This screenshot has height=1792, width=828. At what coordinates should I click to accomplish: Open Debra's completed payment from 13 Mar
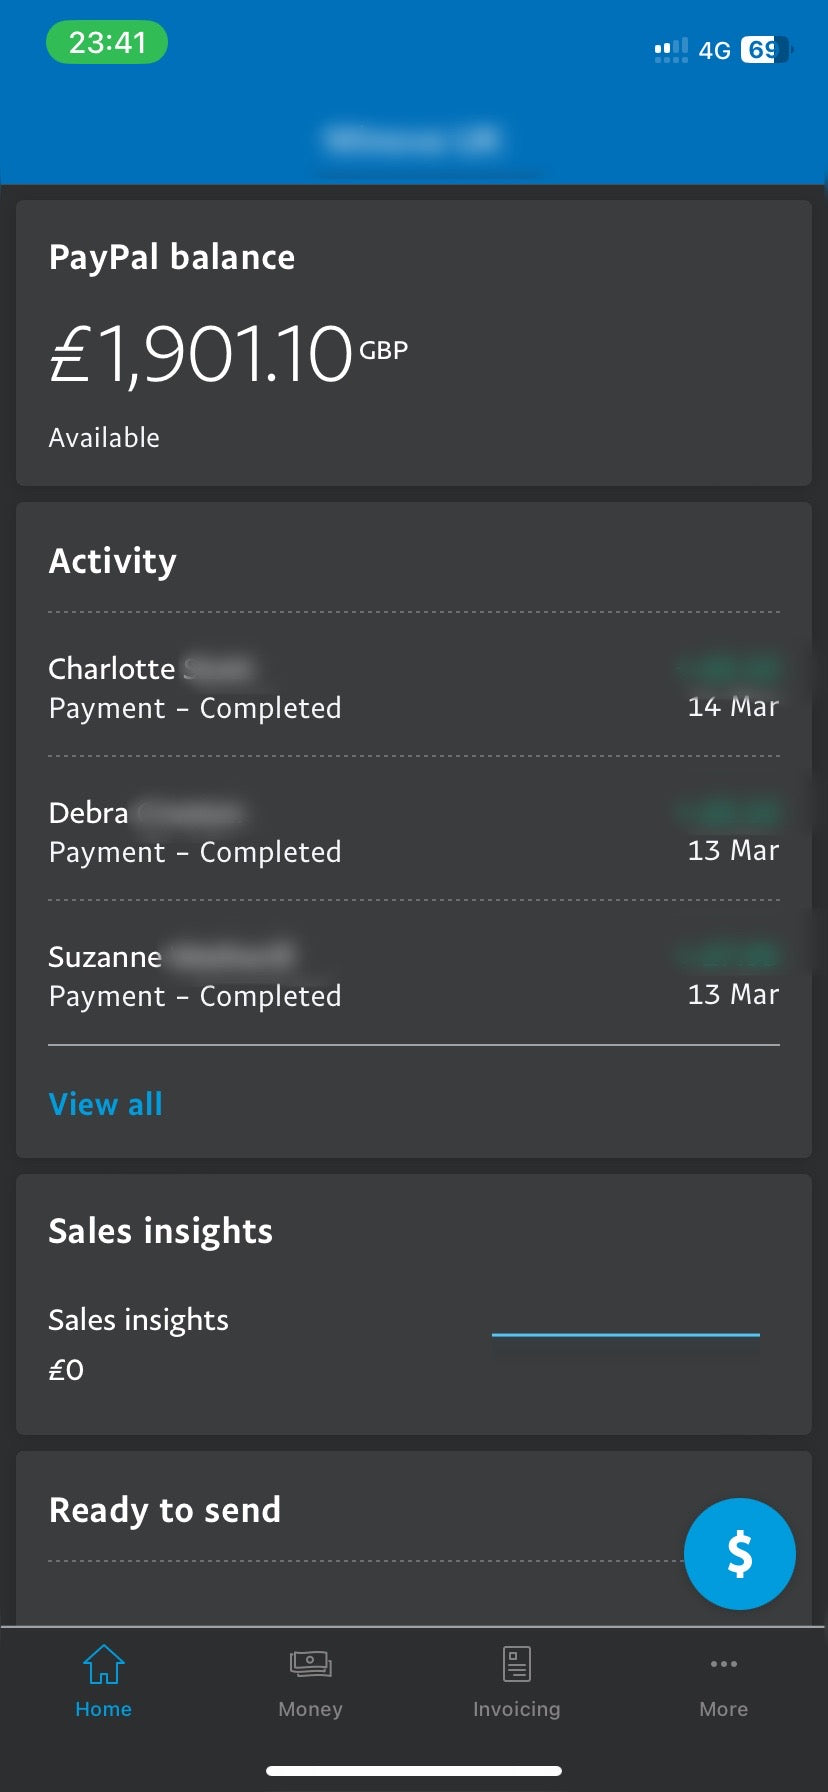click(414, 830)
